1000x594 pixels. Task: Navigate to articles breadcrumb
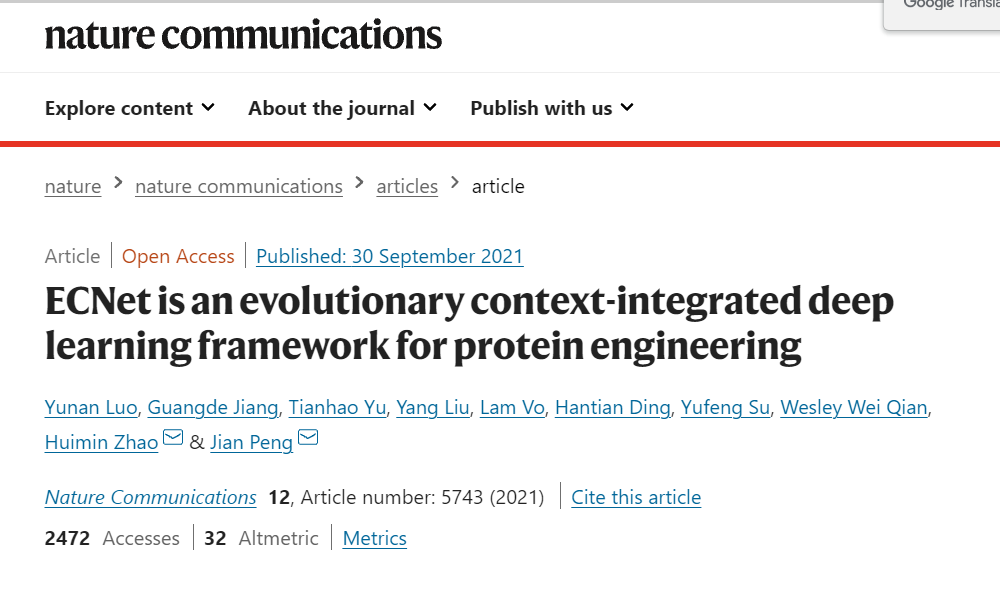[407, 186]
